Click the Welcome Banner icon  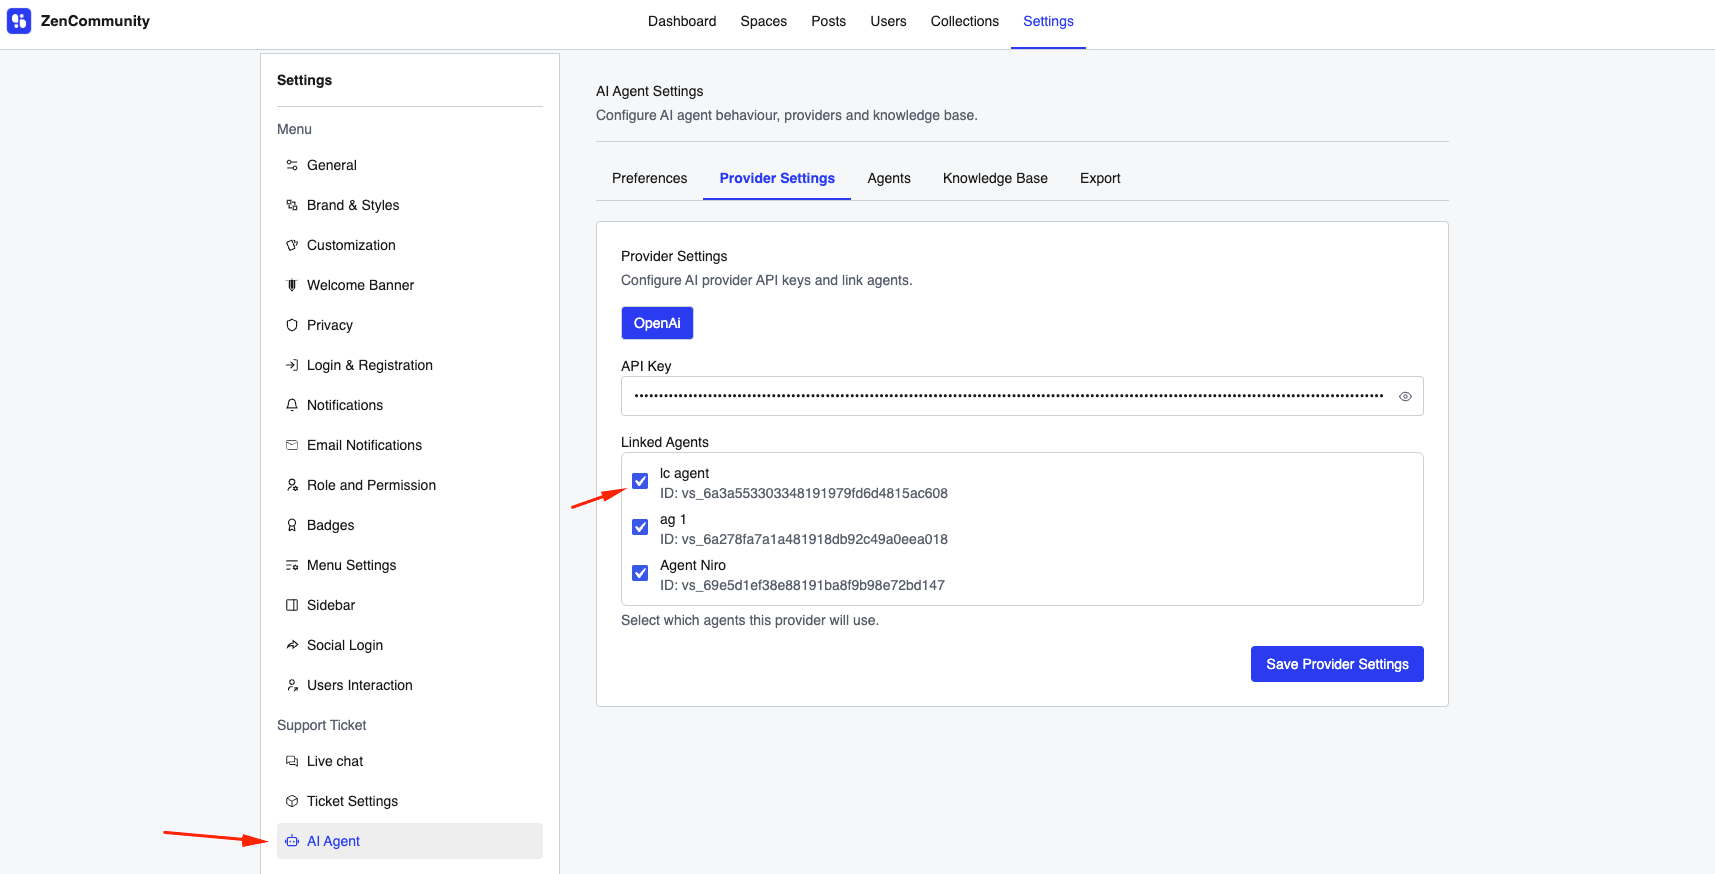tap(292, 285)
